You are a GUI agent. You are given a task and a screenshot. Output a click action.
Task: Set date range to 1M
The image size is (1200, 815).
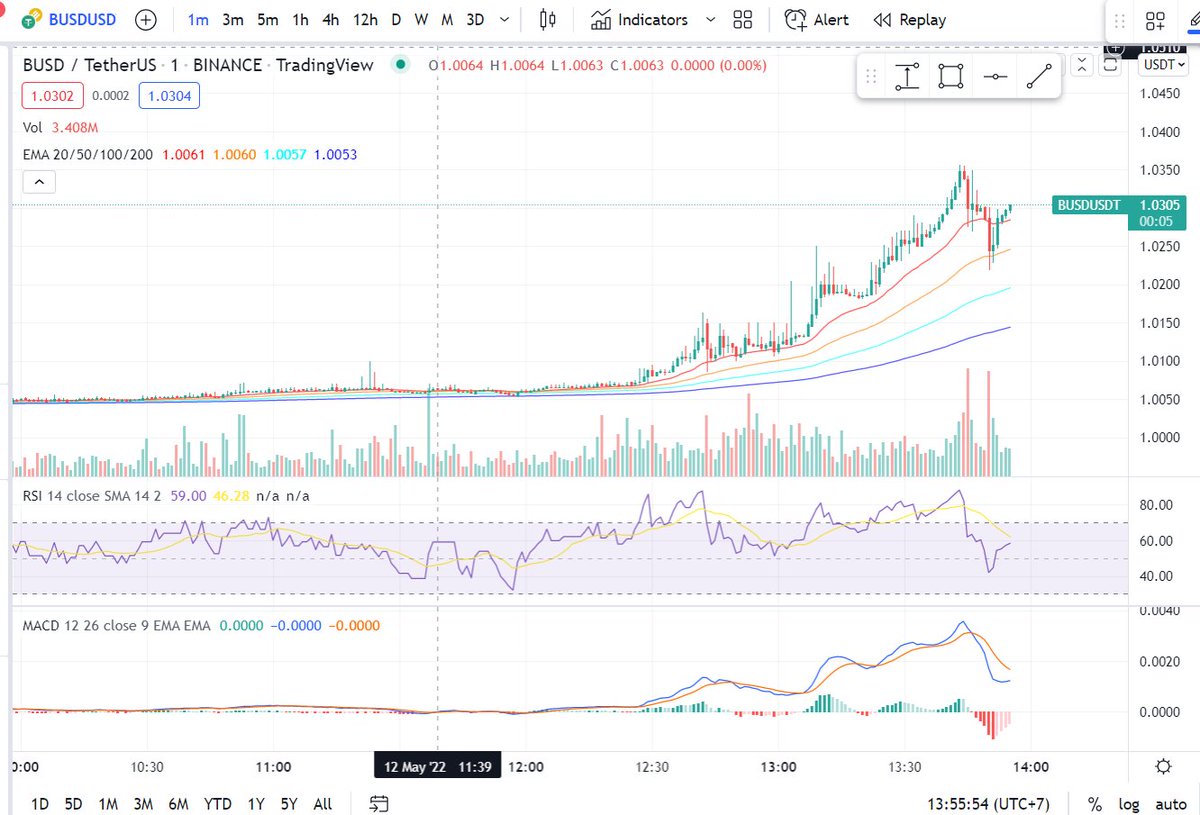108,803
